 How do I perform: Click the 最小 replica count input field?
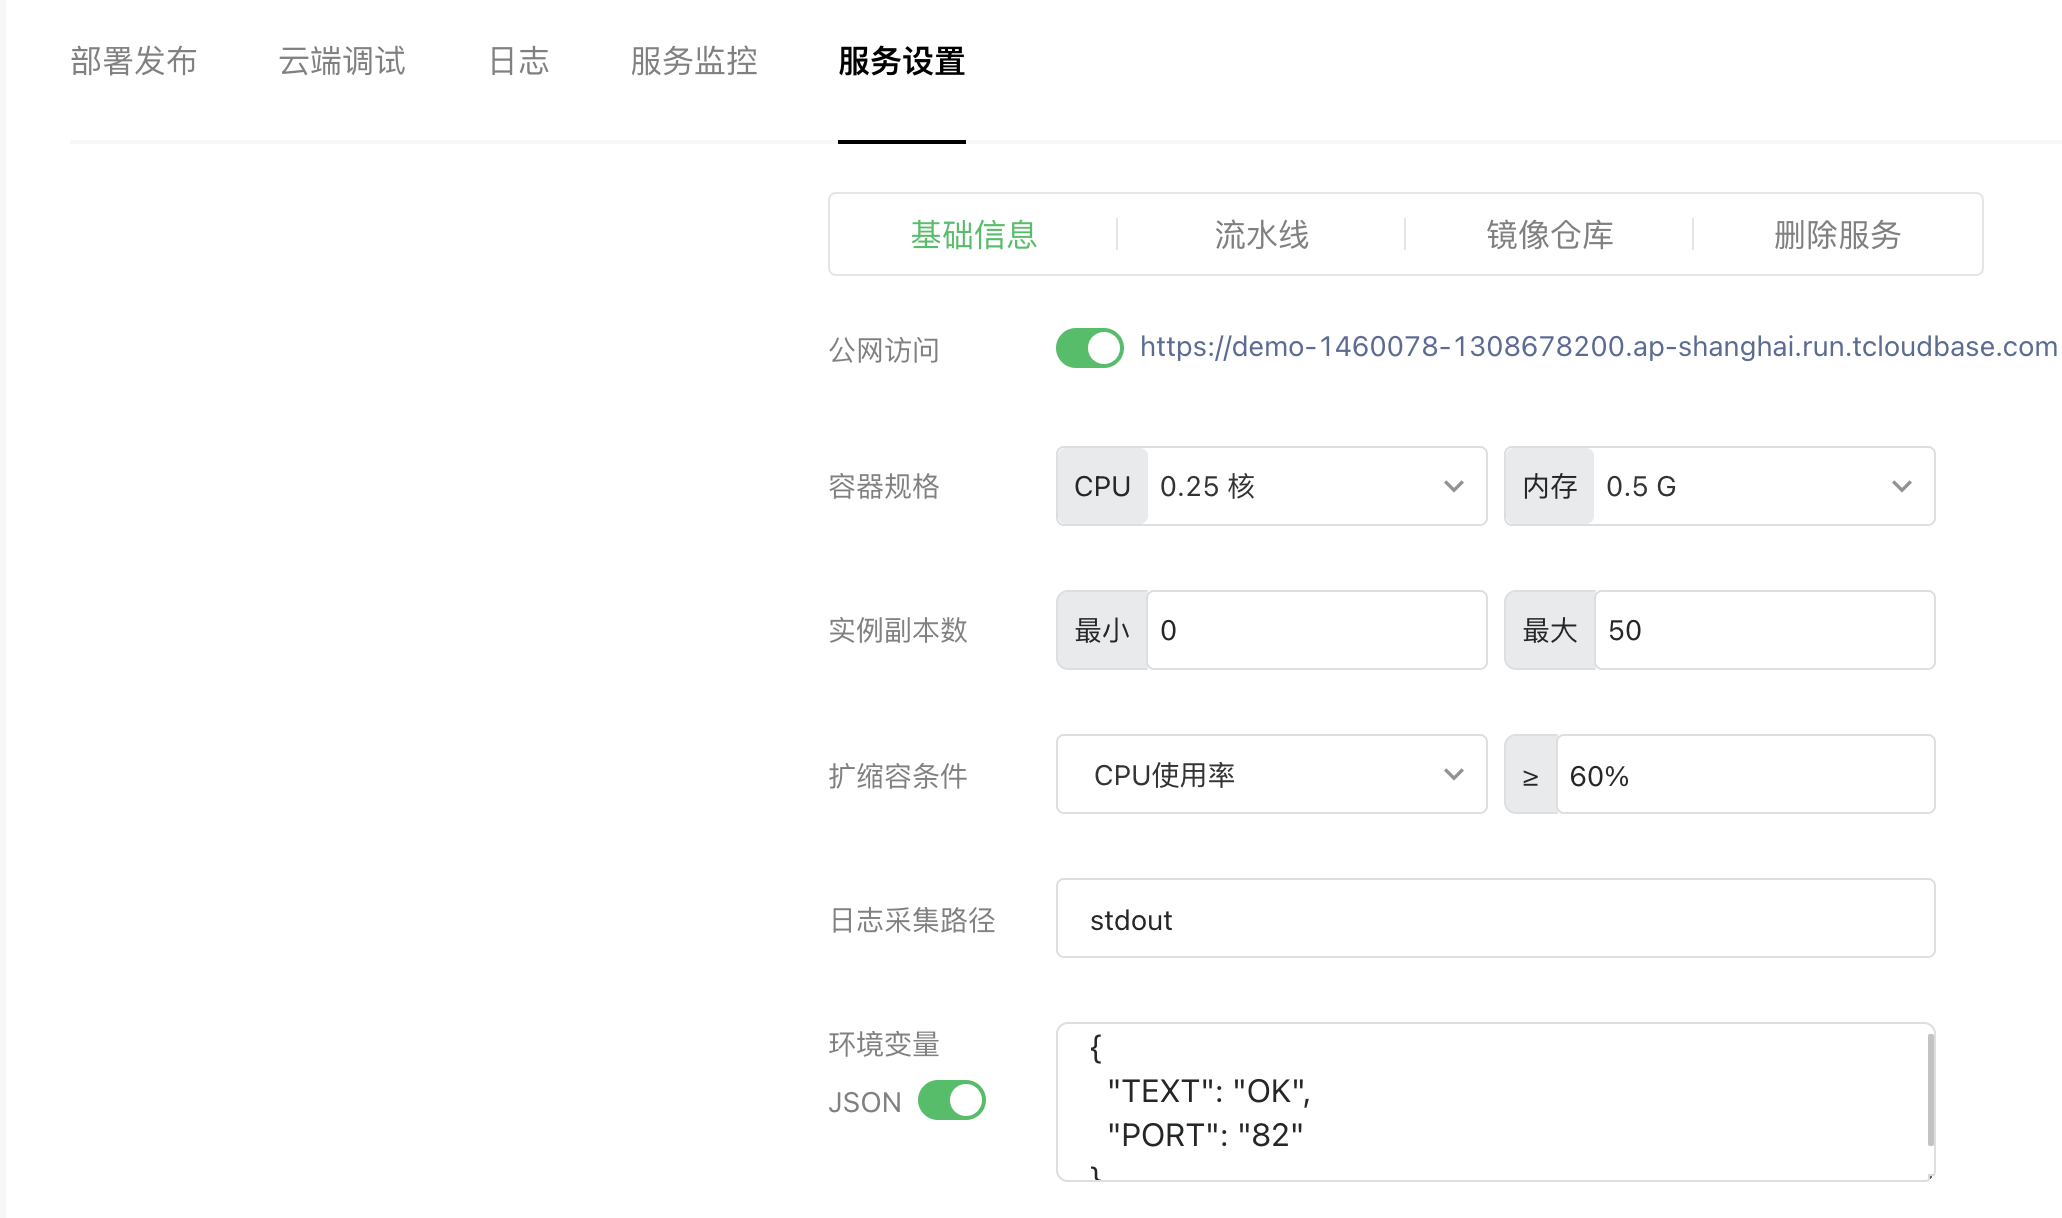(1315, 630)
